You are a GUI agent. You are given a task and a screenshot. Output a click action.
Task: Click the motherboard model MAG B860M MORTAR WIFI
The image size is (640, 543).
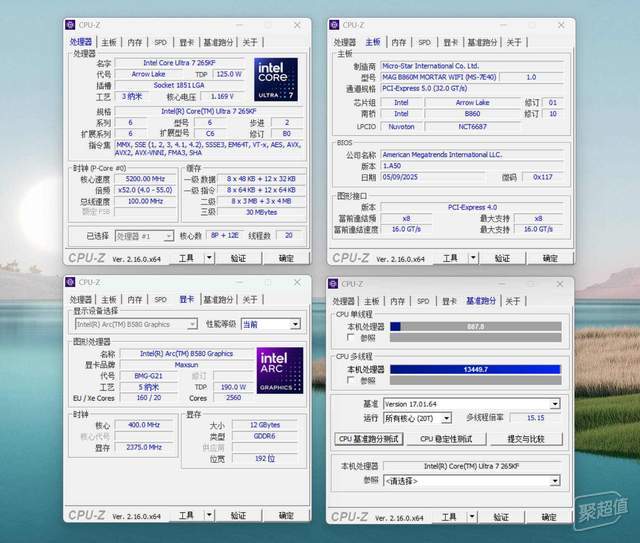pyautogui.click(x=439, y=77)
